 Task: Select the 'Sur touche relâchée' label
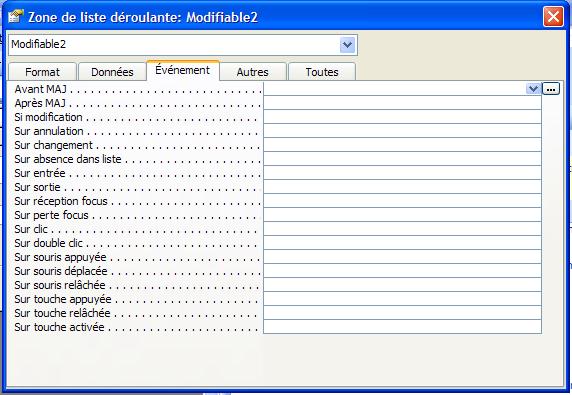point(62,313)
